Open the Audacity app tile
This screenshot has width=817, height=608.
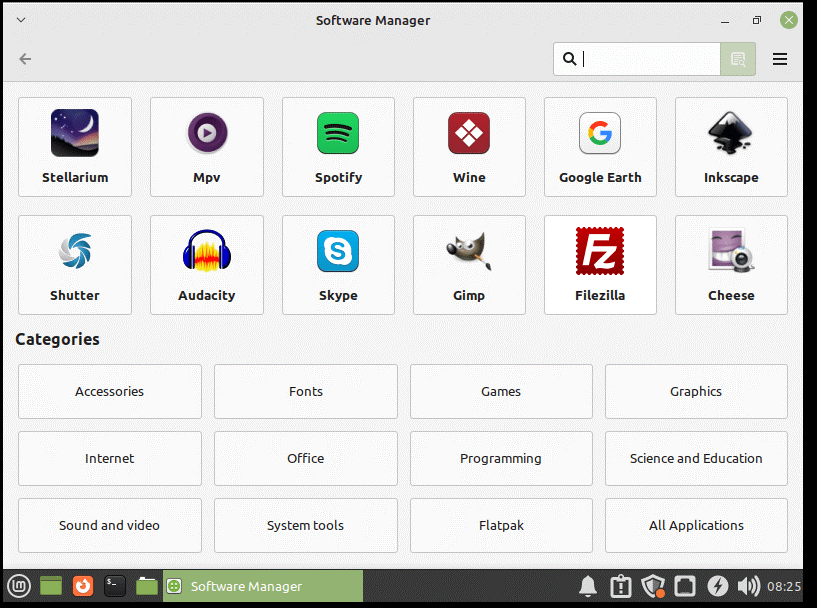[x=207, y=265]
